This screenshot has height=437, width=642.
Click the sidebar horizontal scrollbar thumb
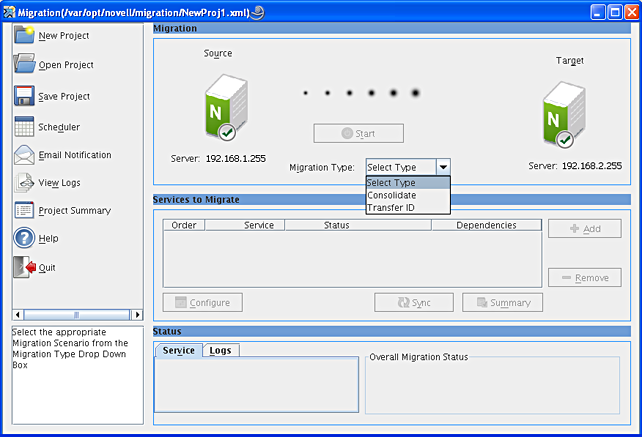tap(77, 315)
